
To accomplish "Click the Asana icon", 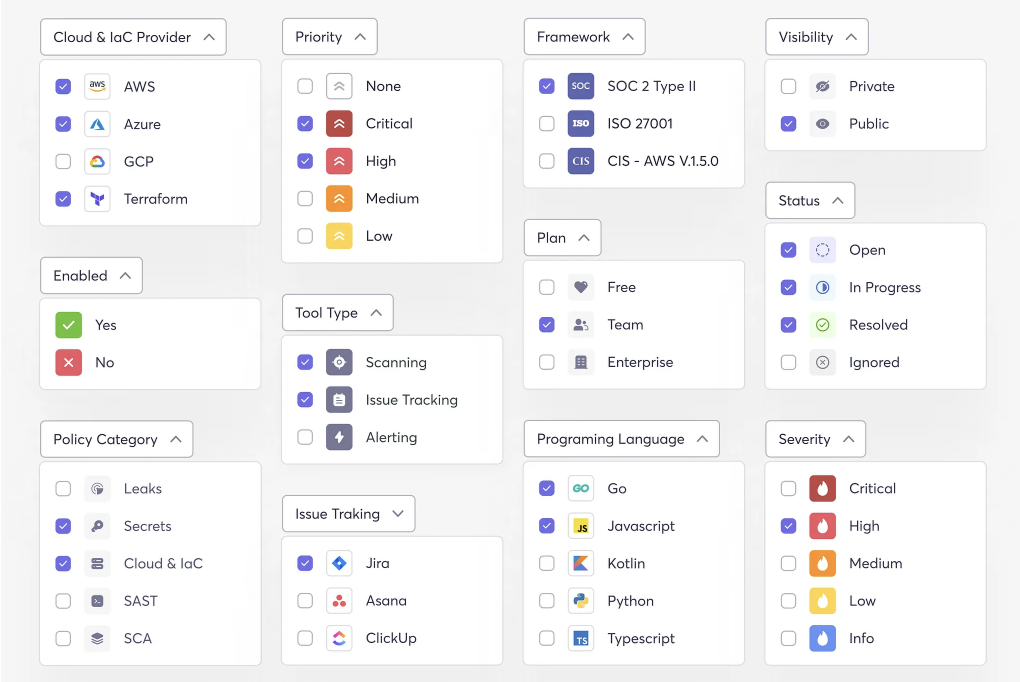I will (x=338, y=601).
